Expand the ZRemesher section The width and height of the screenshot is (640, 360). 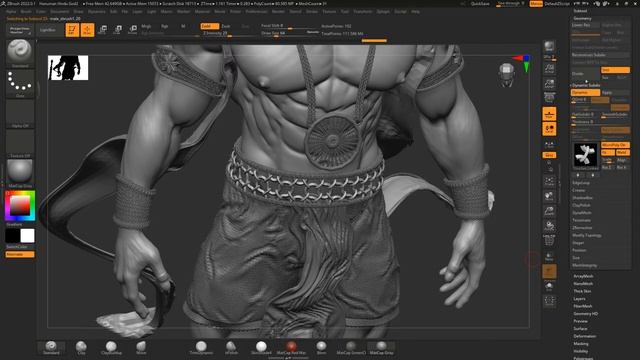[x=582, y=228]
